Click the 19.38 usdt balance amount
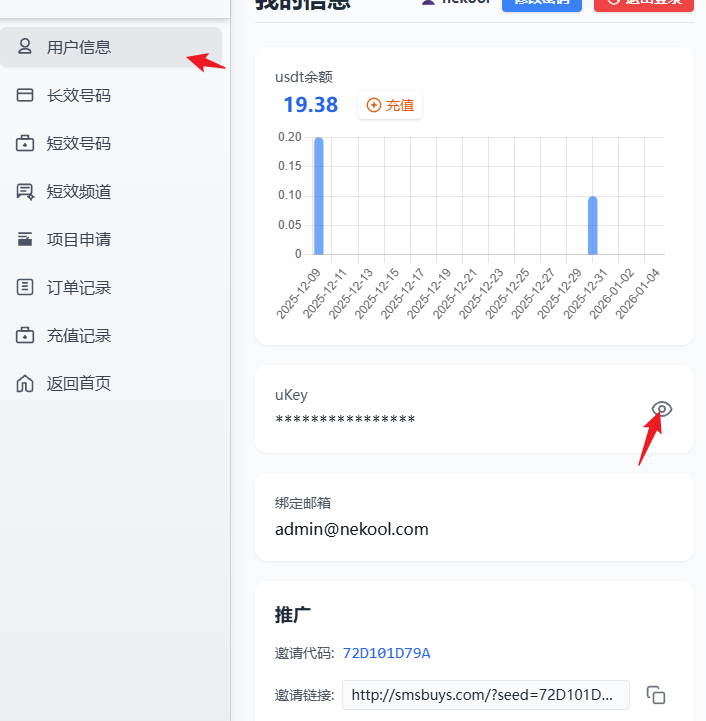This screenshot has height=721, width=706. [310, 105]
